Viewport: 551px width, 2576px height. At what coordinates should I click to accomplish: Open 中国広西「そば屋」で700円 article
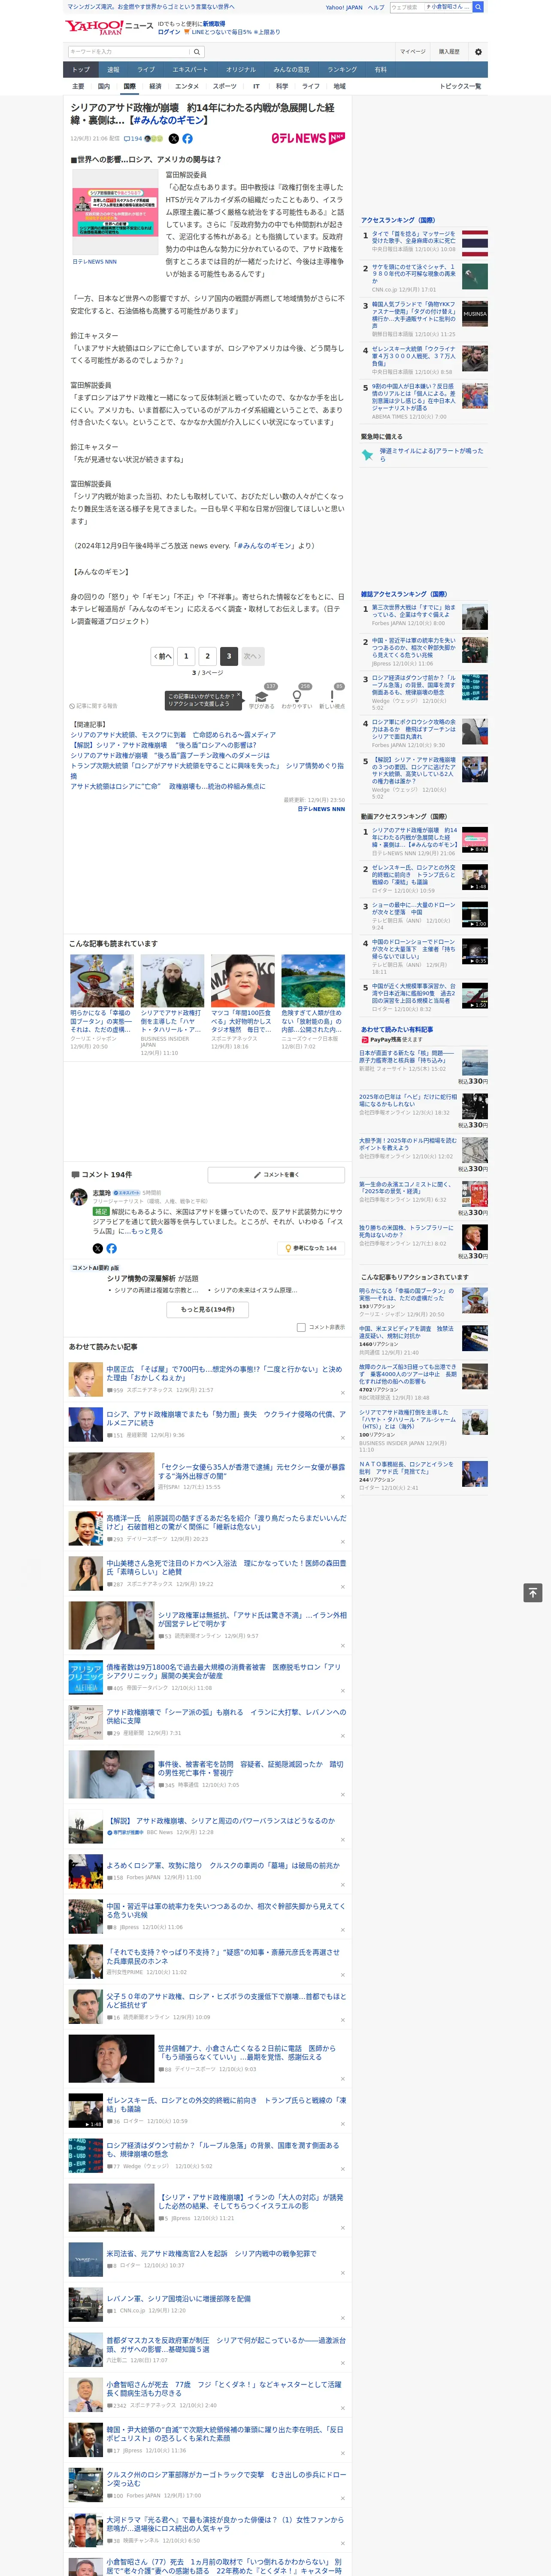[226, 1373]
